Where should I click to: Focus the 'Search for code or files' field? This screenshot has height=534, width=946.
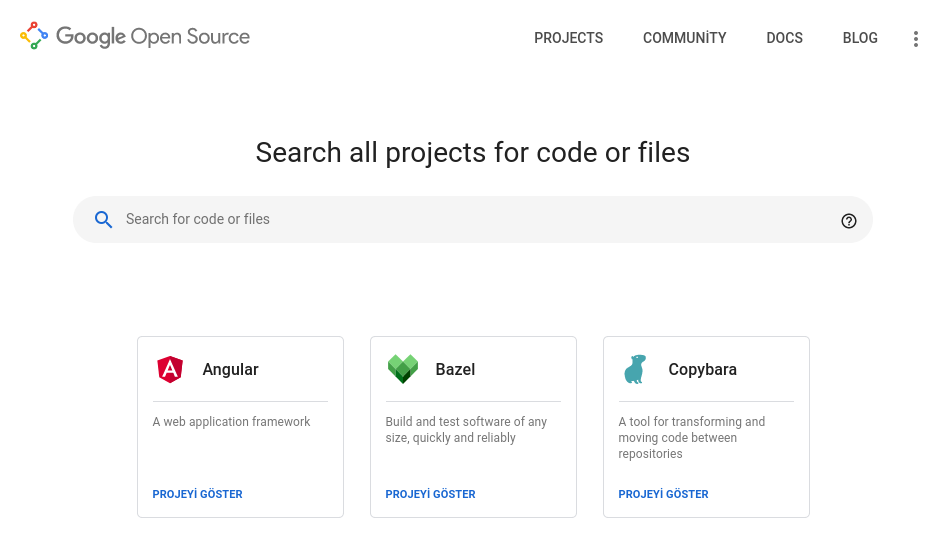(472, 220)
